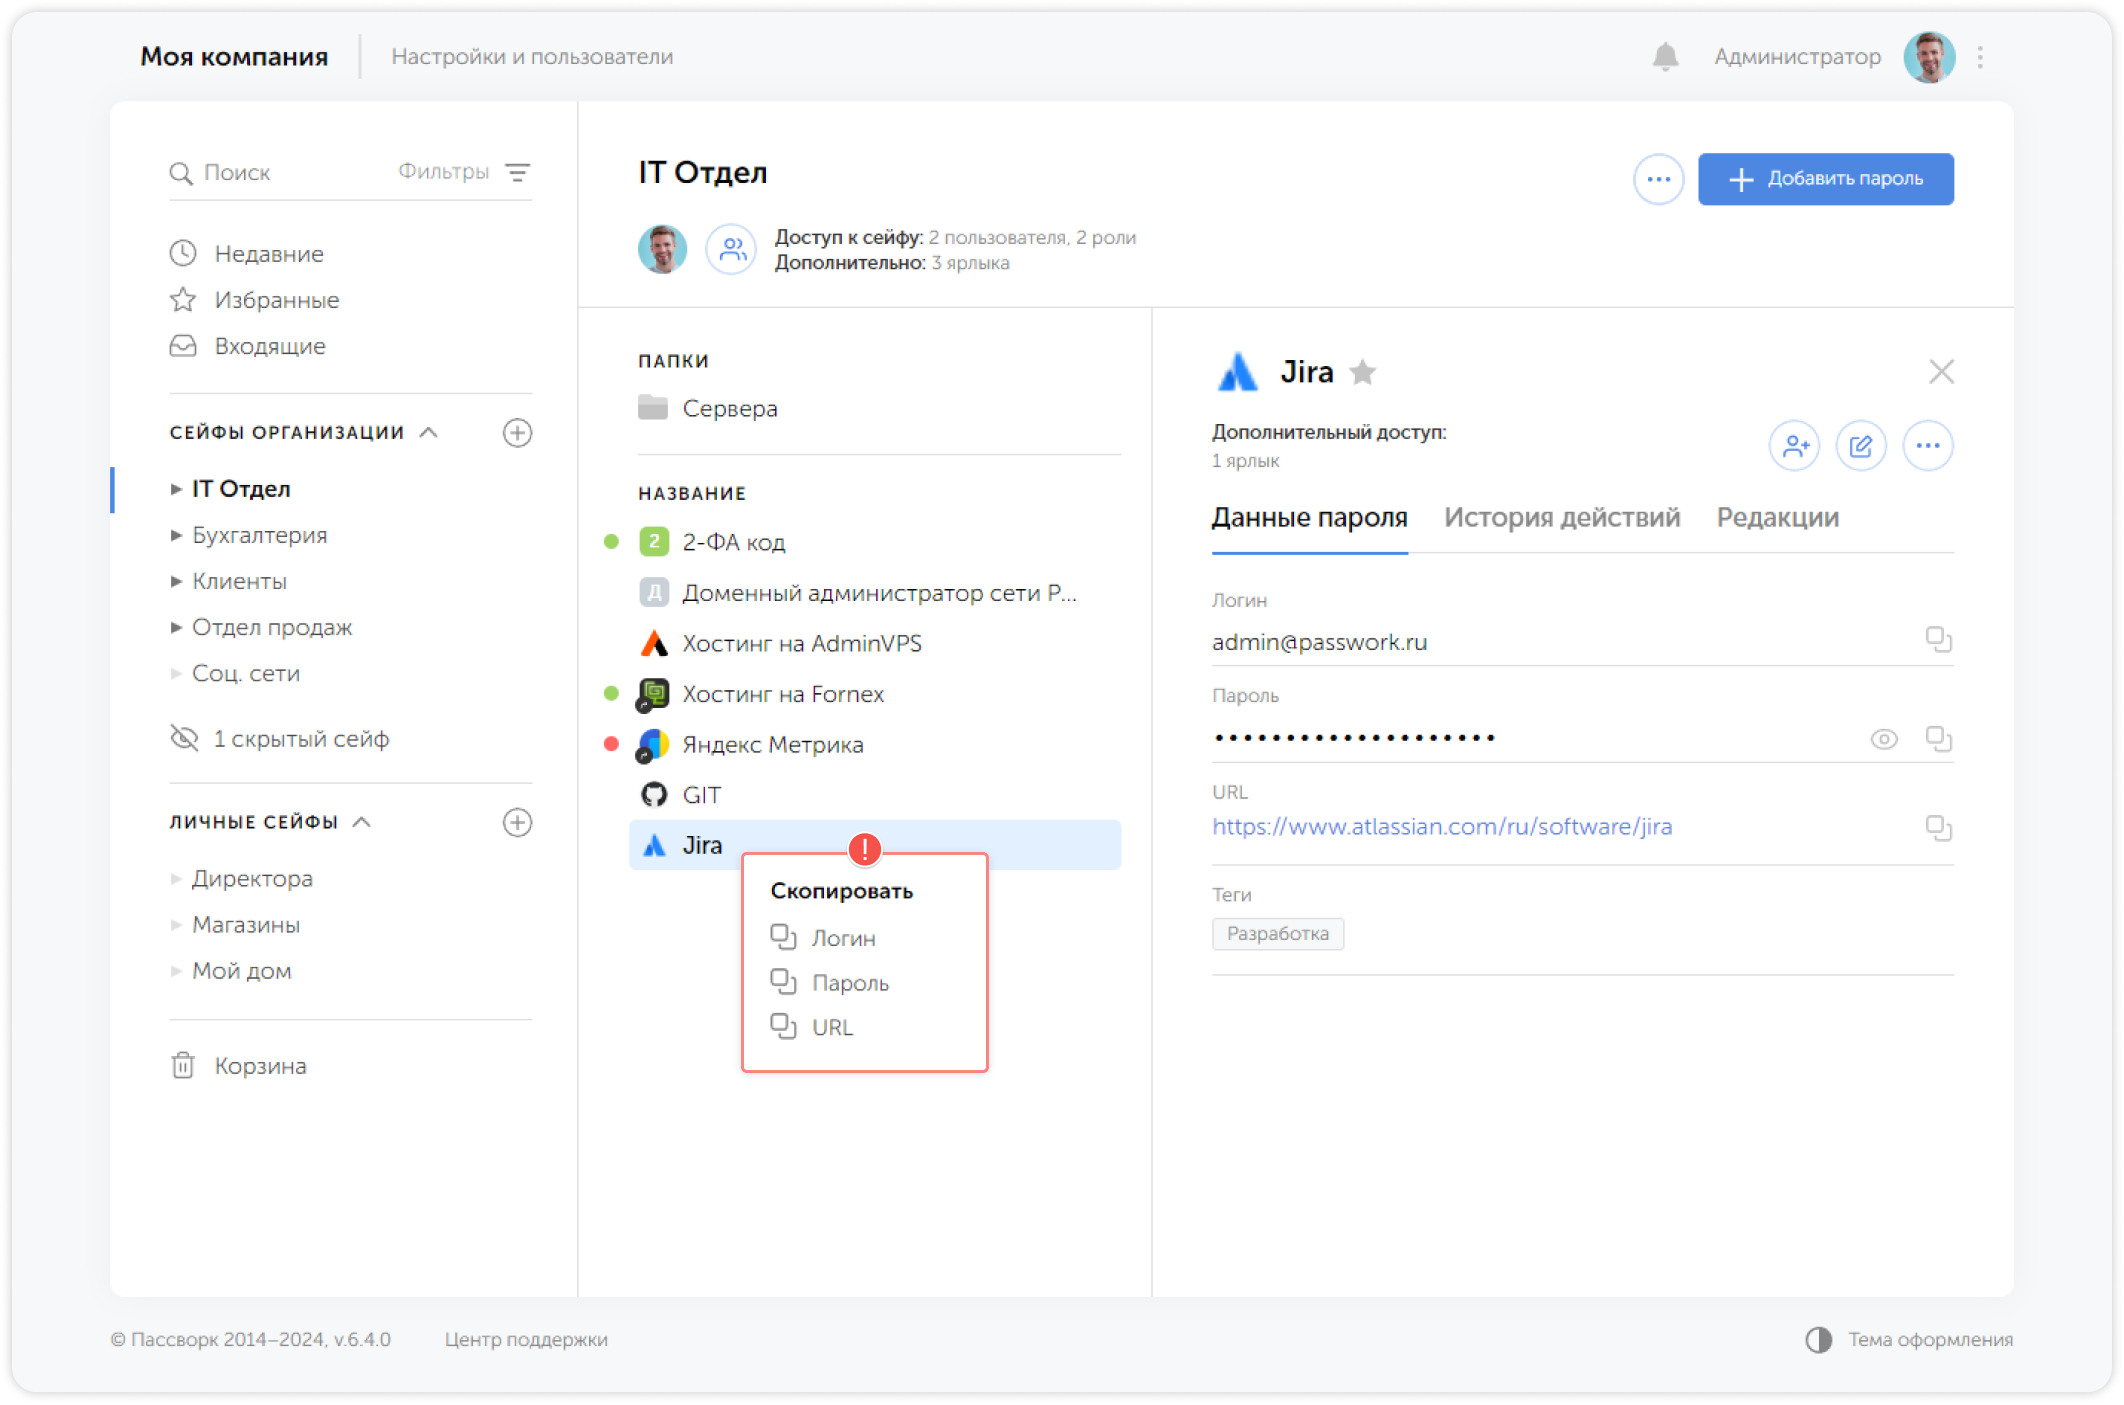2124x1405 pixels.
Task: Copy the login using its copy icon
Action: [x=1938, y=640]
